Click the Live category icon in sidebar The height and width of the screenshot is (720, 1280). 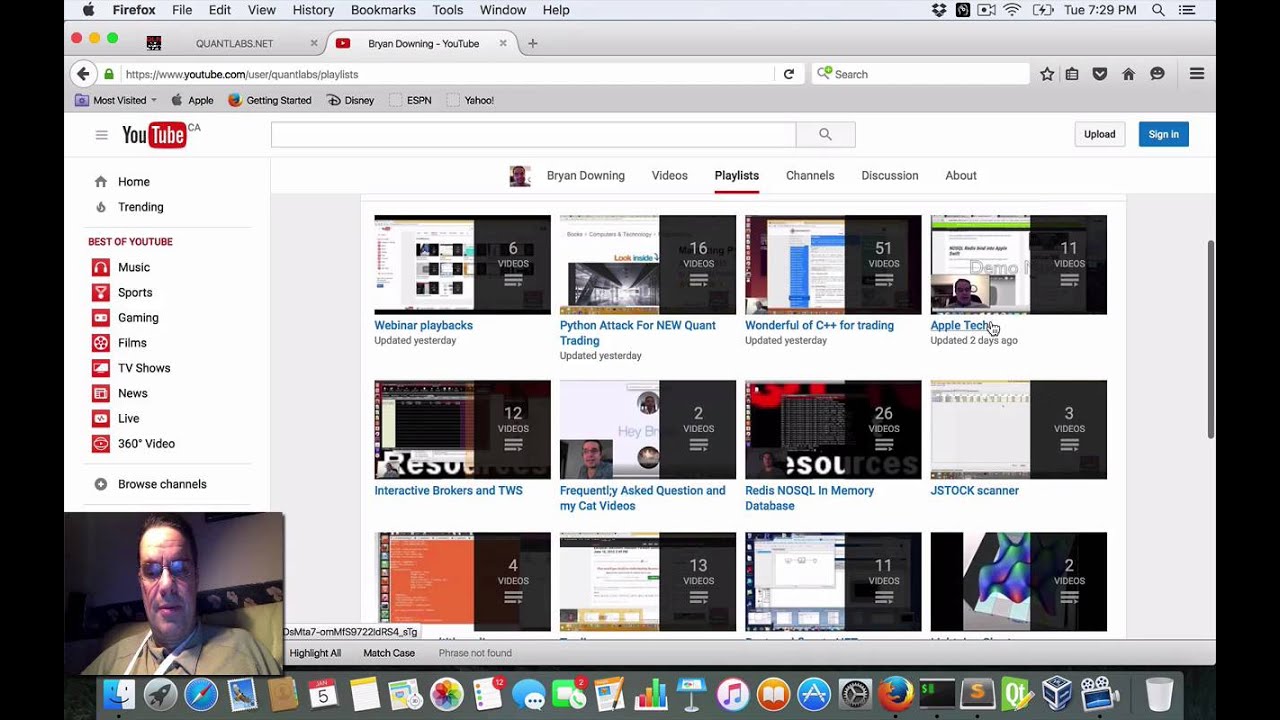coord(100,418)
